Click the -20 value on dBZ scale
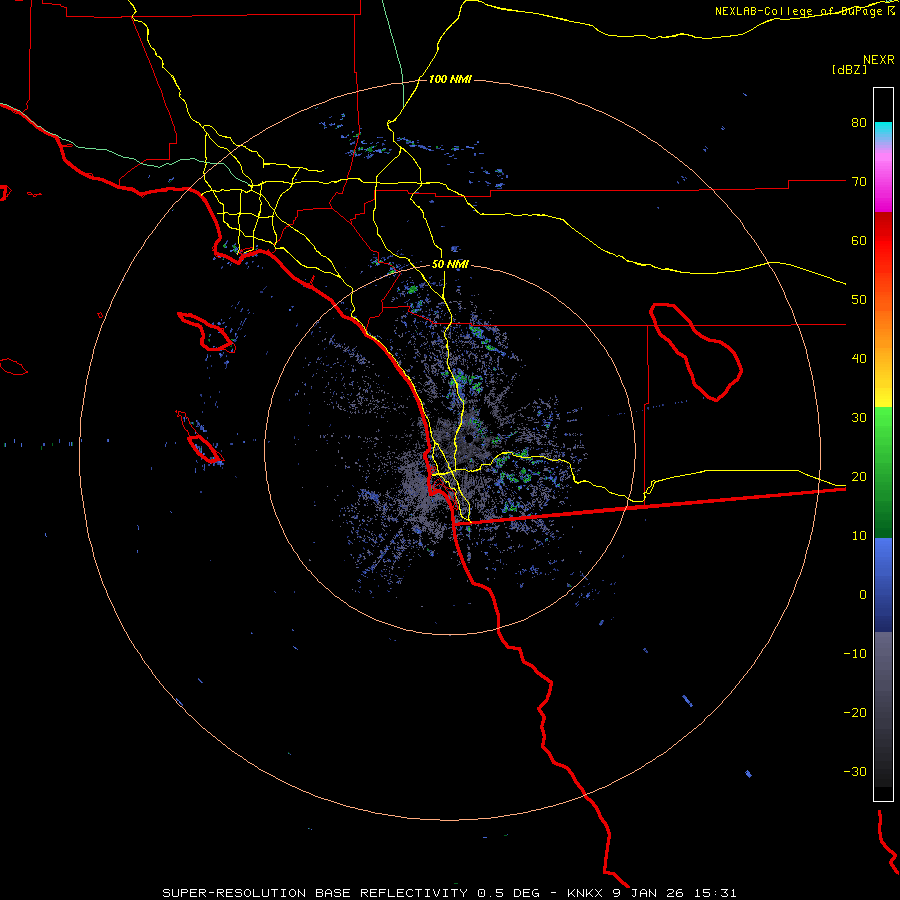This screenshot has width=900, height=900. 855,712
